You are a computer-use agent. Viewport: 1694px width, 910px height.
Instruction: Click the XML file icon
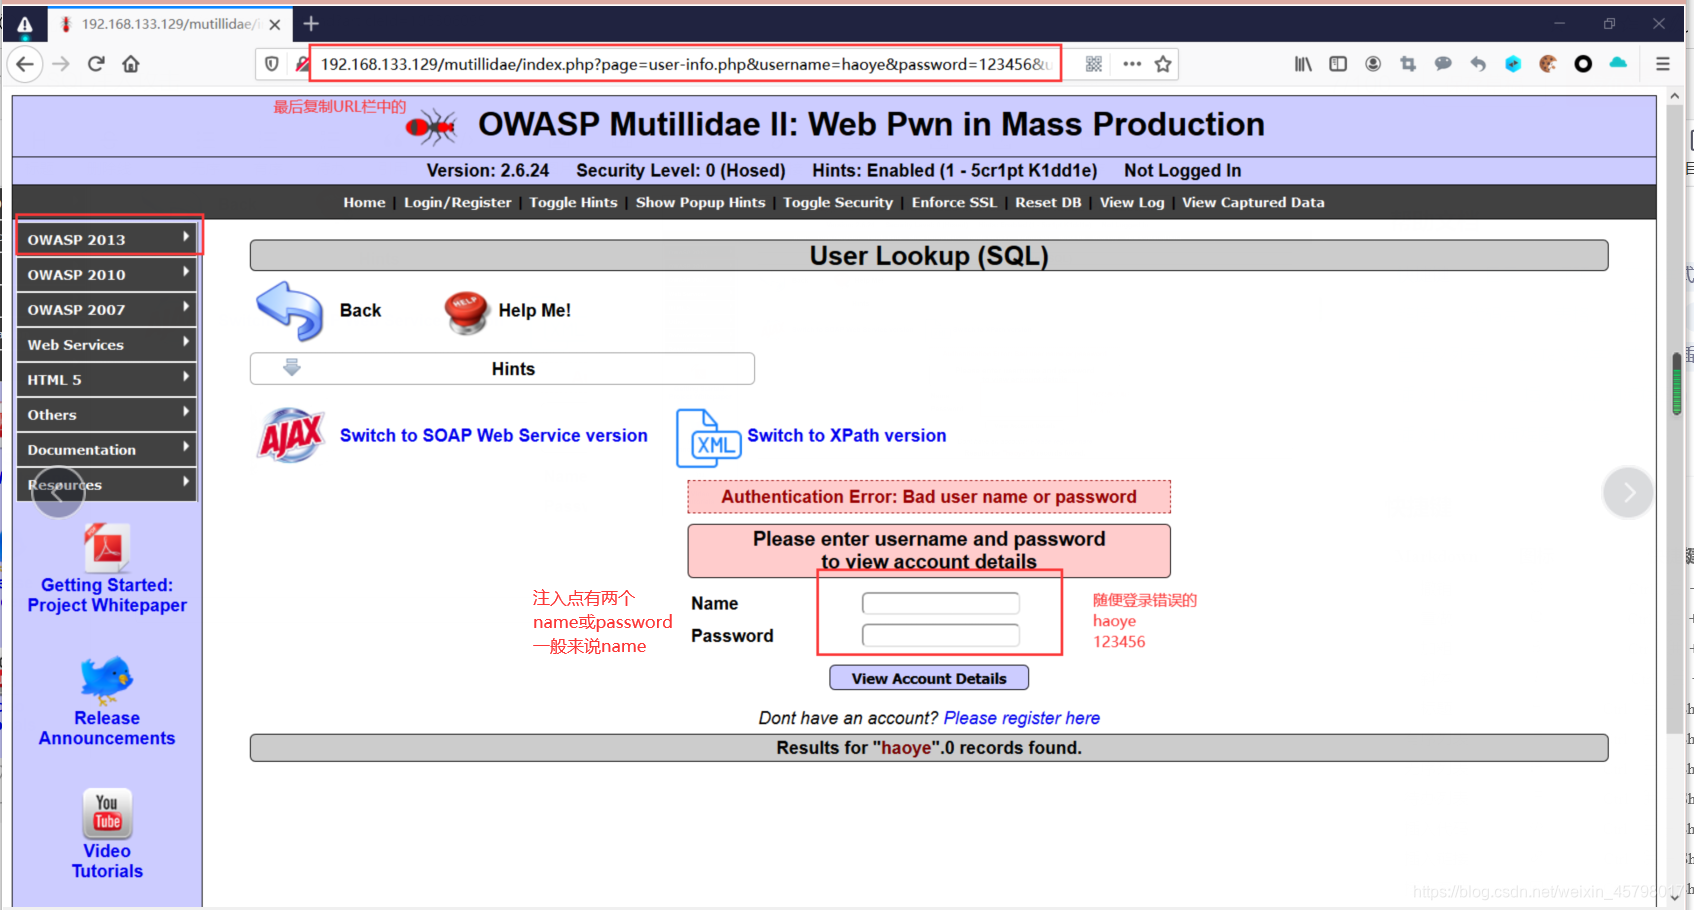(x=708, y=438)
